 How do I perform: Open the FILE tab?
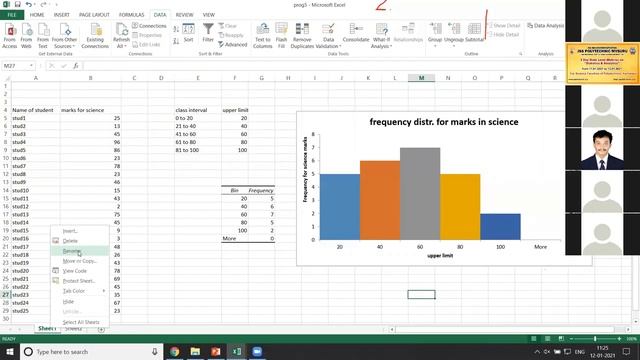click(x=12, y=15)
